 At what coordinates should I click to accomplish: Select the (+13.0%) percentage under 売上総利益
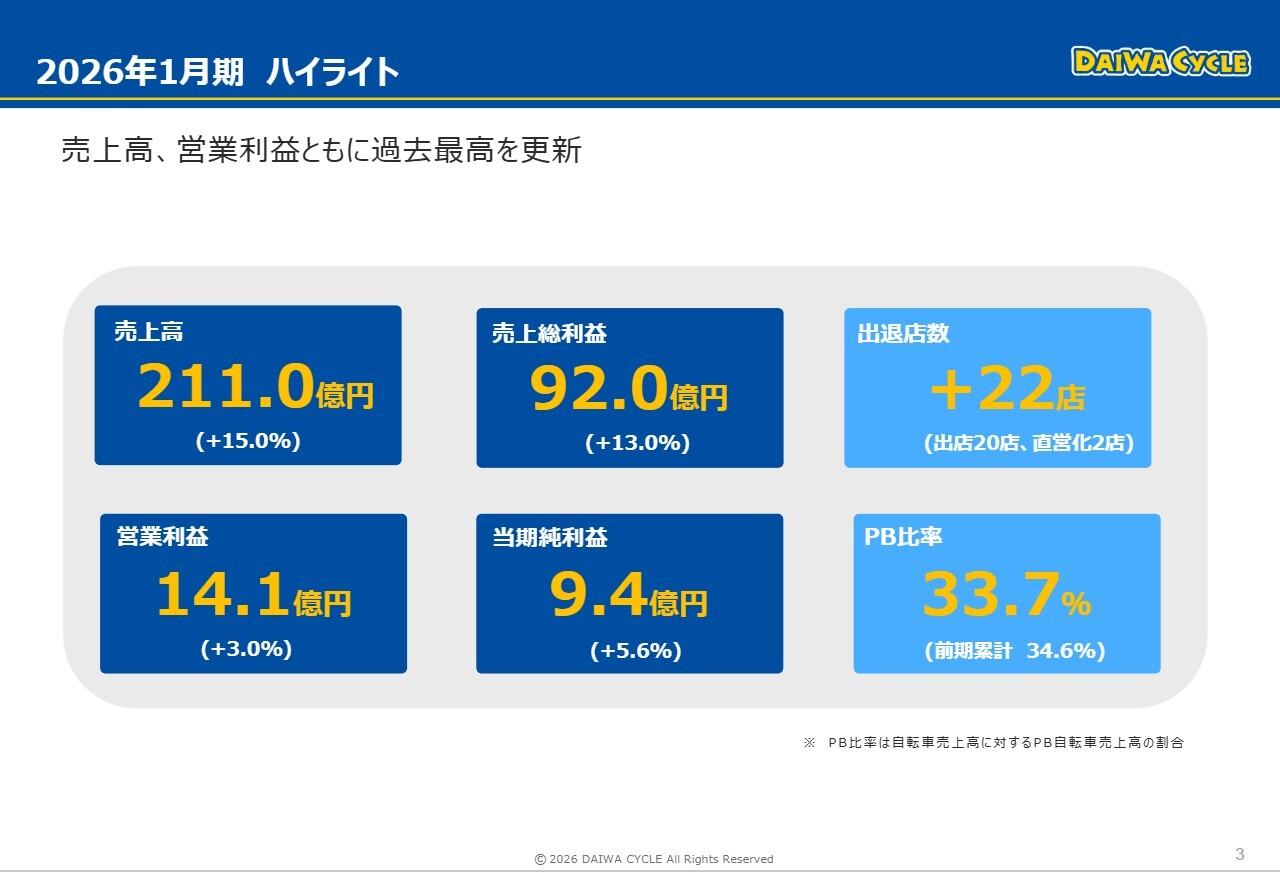coord(637,441)
